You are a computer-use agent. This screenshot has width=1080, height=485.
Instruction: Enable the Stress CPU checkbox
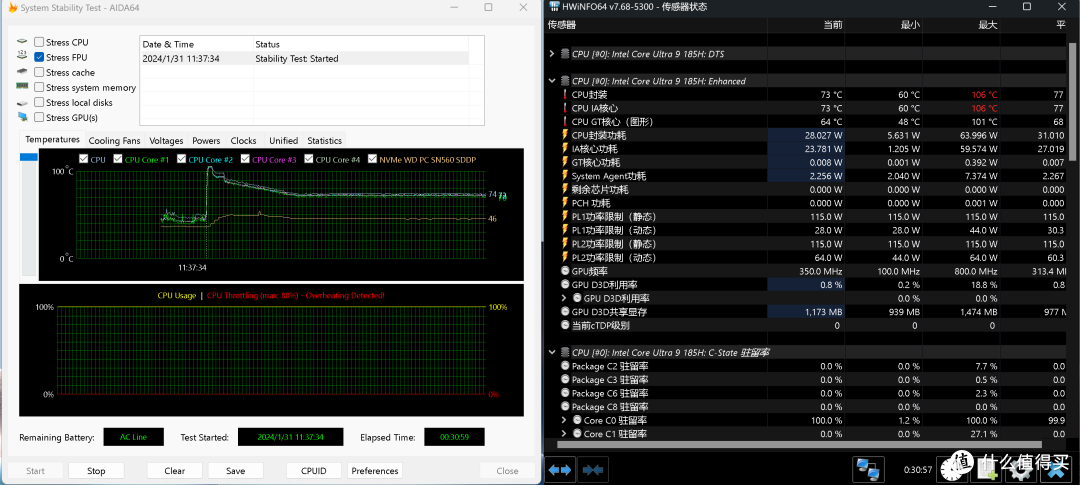[x=39, y=42]
